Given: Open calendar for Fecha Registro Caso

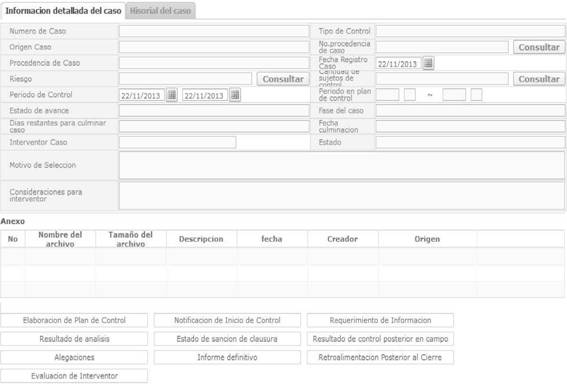Looking at the screenshot, I should [x=428, y=63].
